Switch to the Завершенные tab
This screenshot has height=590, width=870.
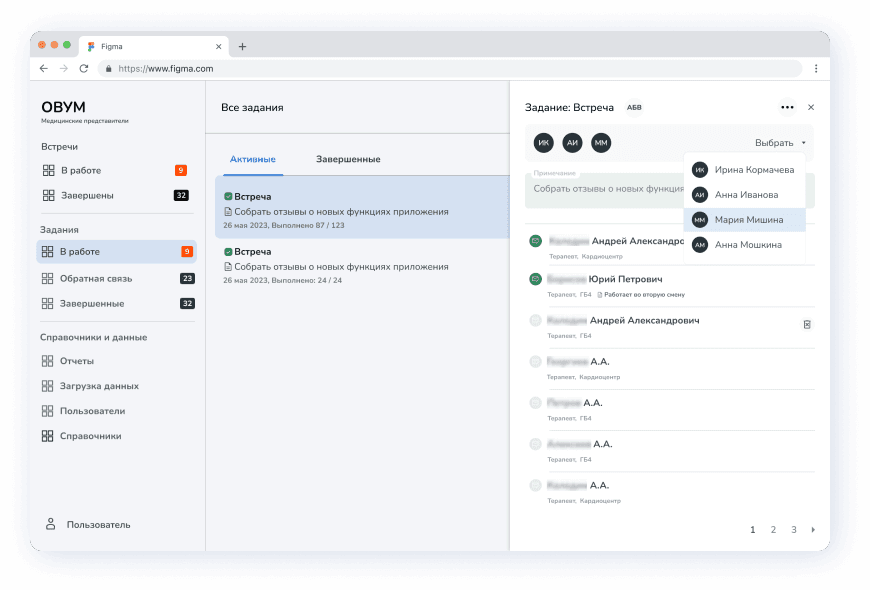[348, 159]
